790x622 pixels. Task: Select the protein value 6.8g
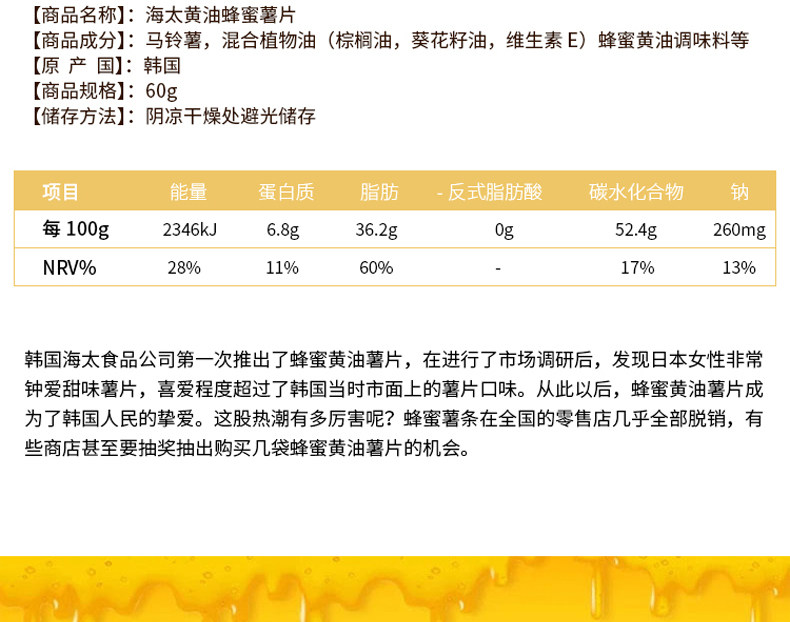coord(283,230)
